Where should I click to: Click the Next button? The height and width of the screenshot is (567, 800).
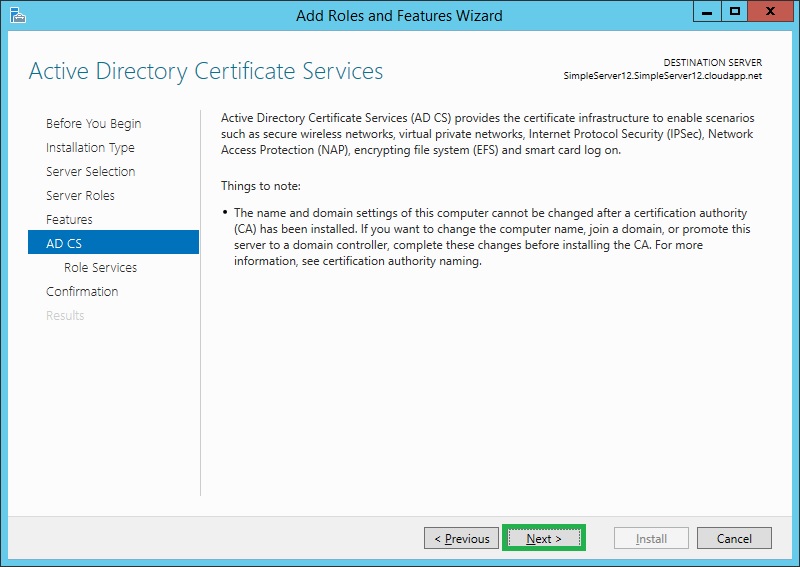[x=544, y=539]
